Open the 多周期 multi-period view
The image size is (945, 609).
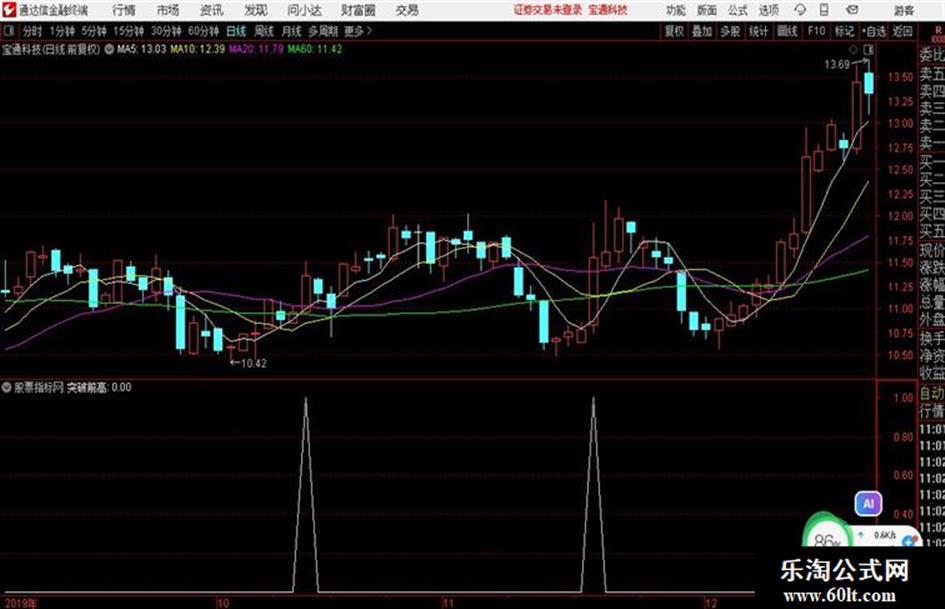click(x=323, y=31)
